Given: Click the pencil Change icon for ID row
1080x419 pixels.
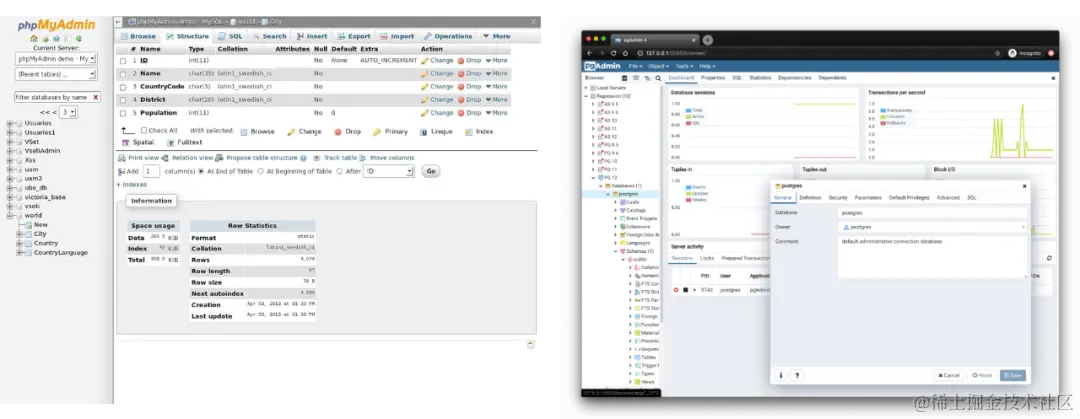Looking at the screenshot, I should point(425,60).
